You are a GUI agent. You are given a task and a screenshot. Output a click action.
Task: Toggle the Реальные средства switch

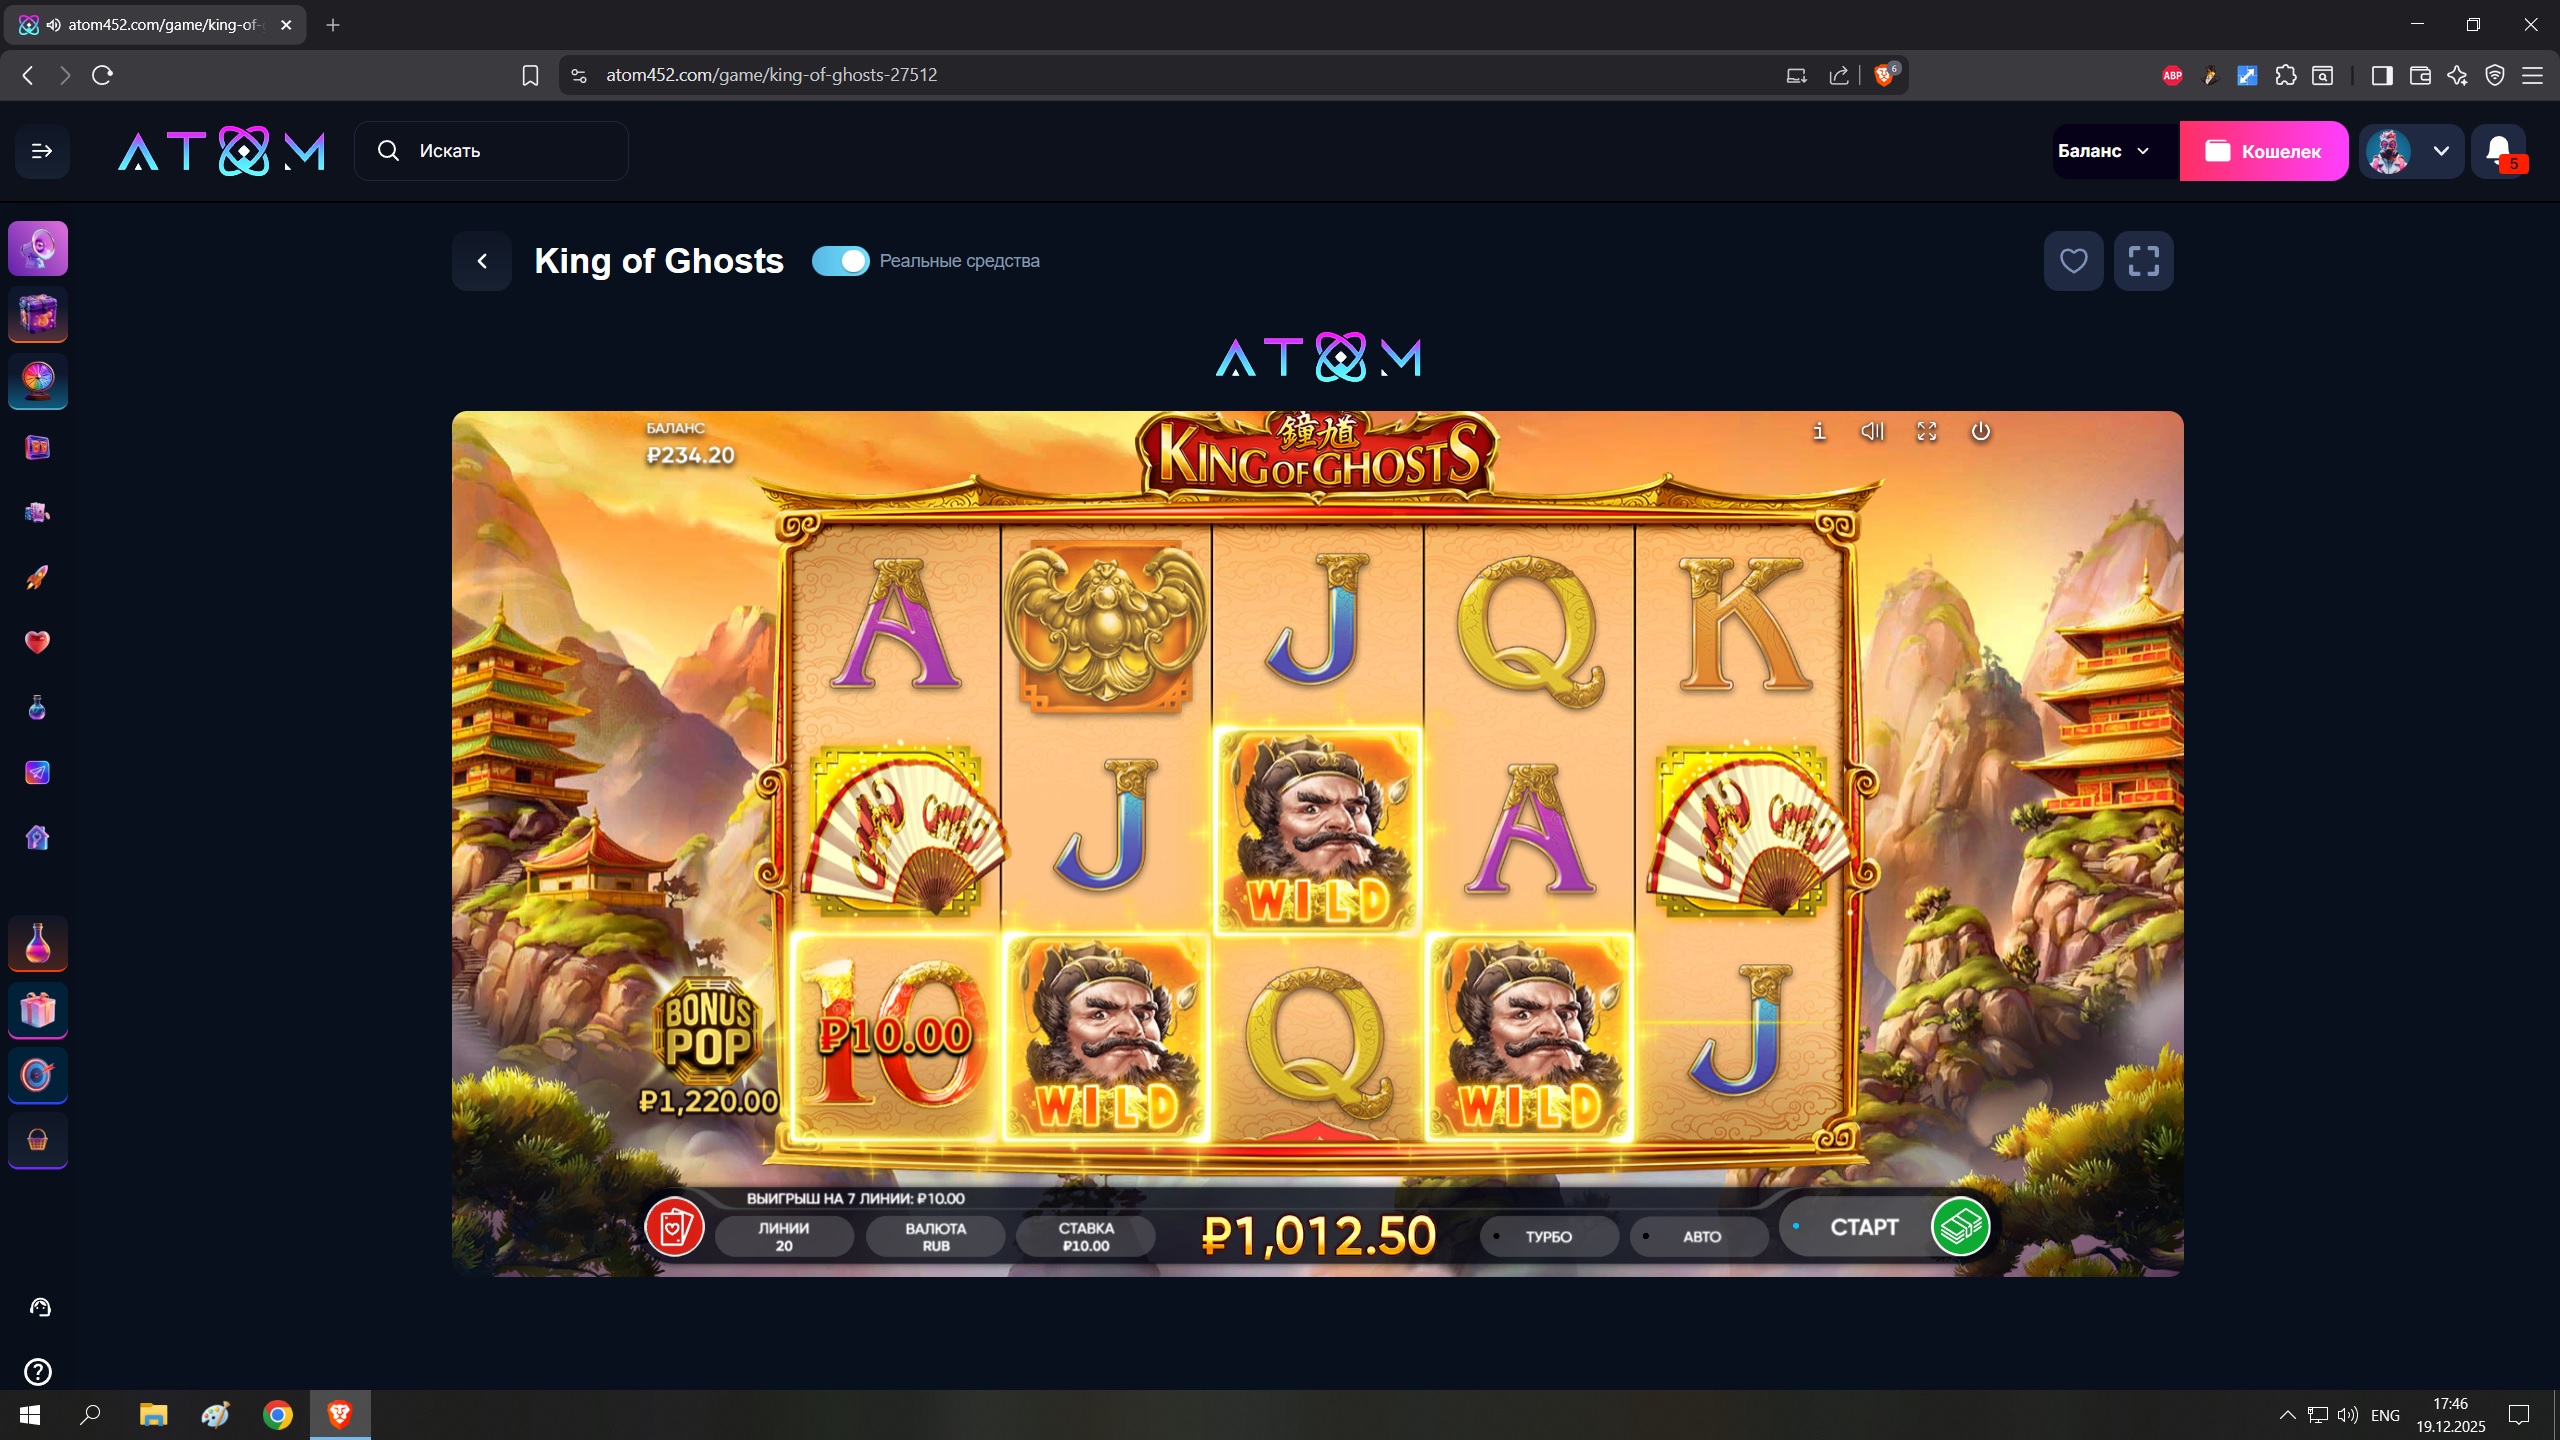[840, 261]
